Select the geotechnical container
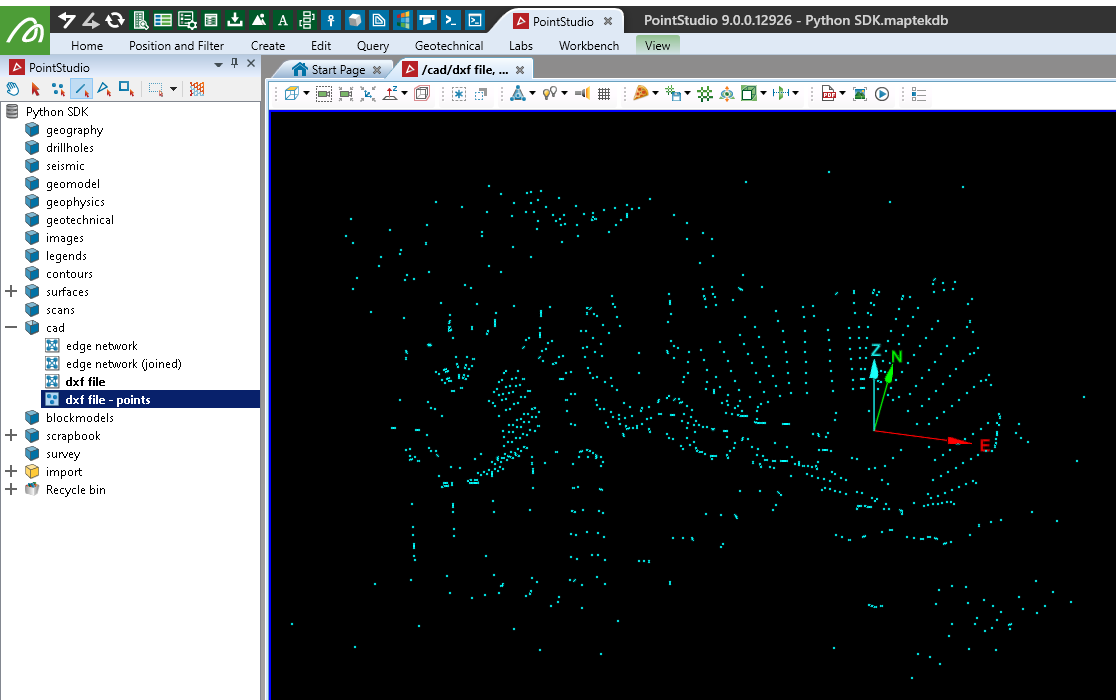This screenshot has width=1116, height=700. [x=80, y=220]
